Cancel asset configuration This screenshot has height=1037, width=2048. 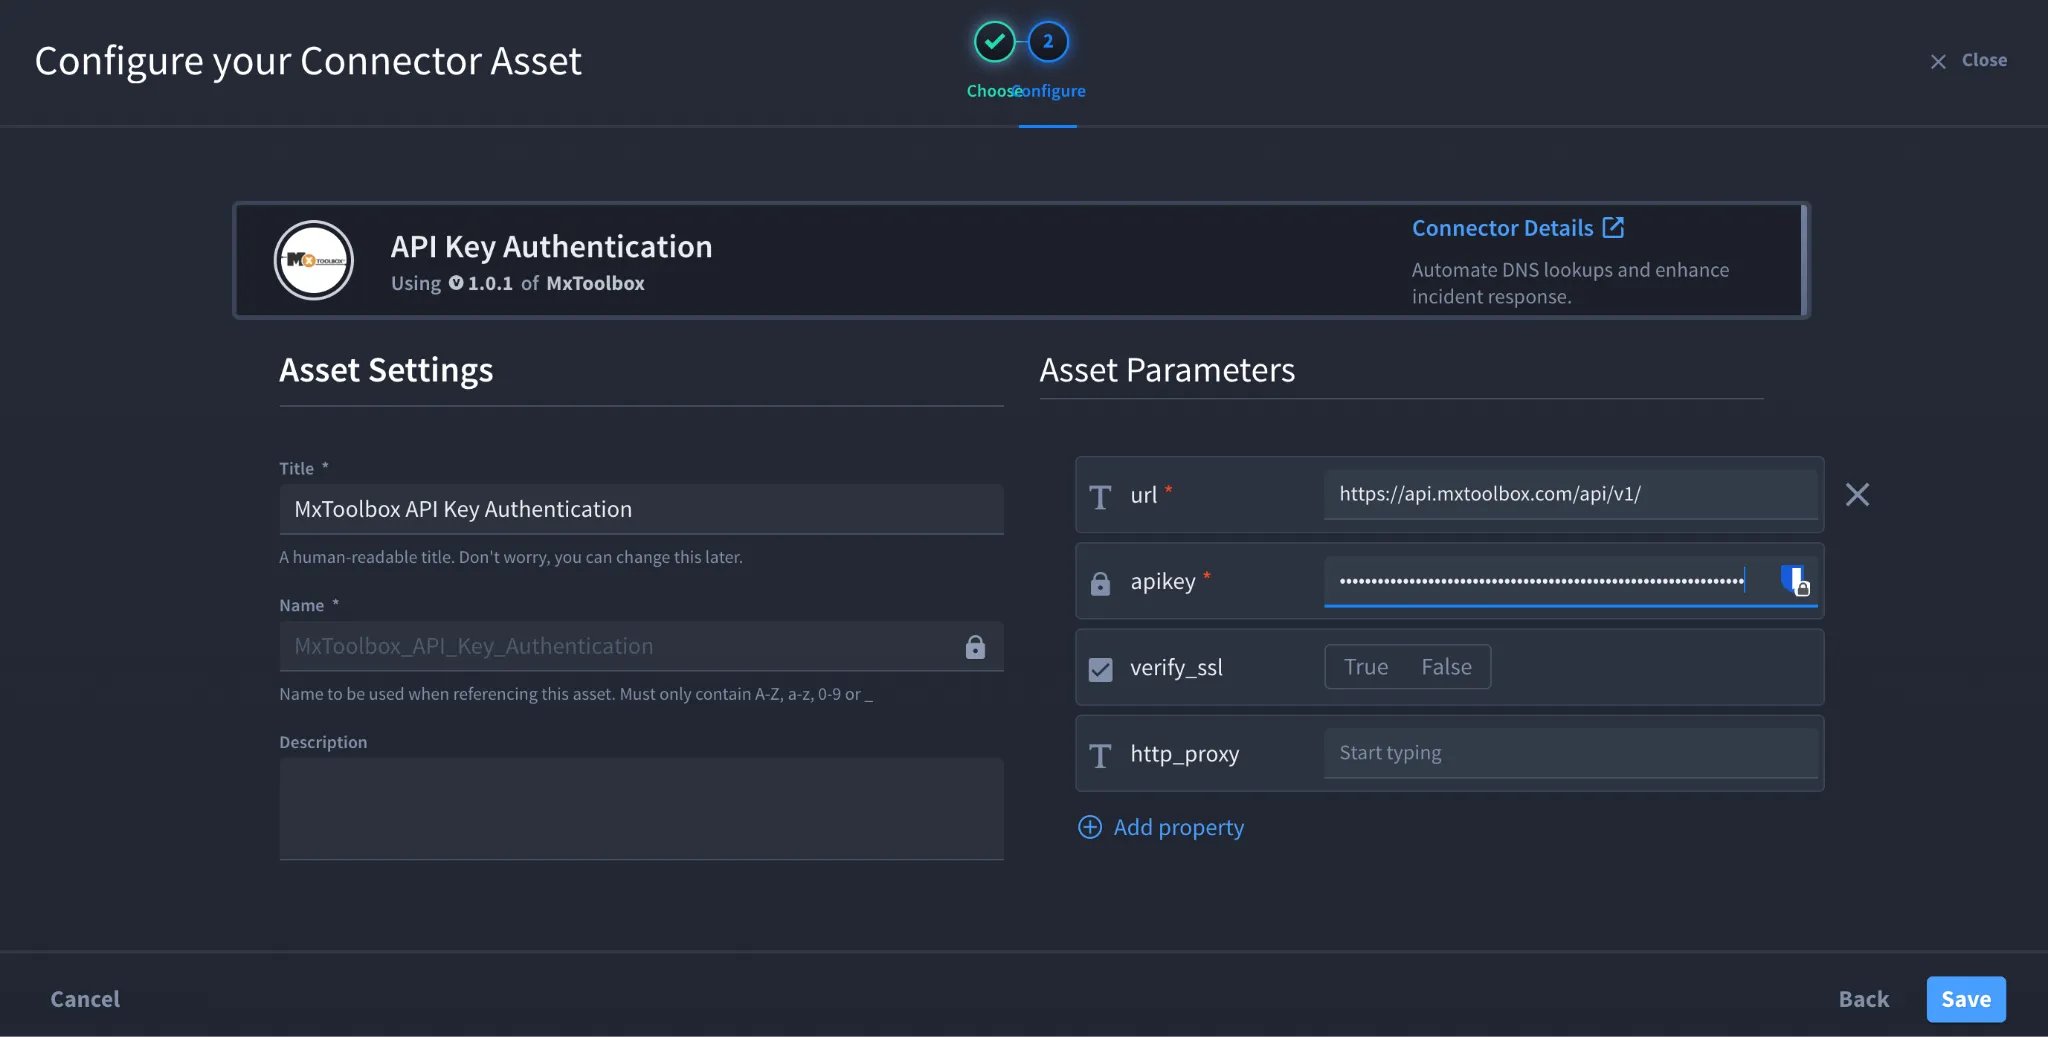[85, 999]
